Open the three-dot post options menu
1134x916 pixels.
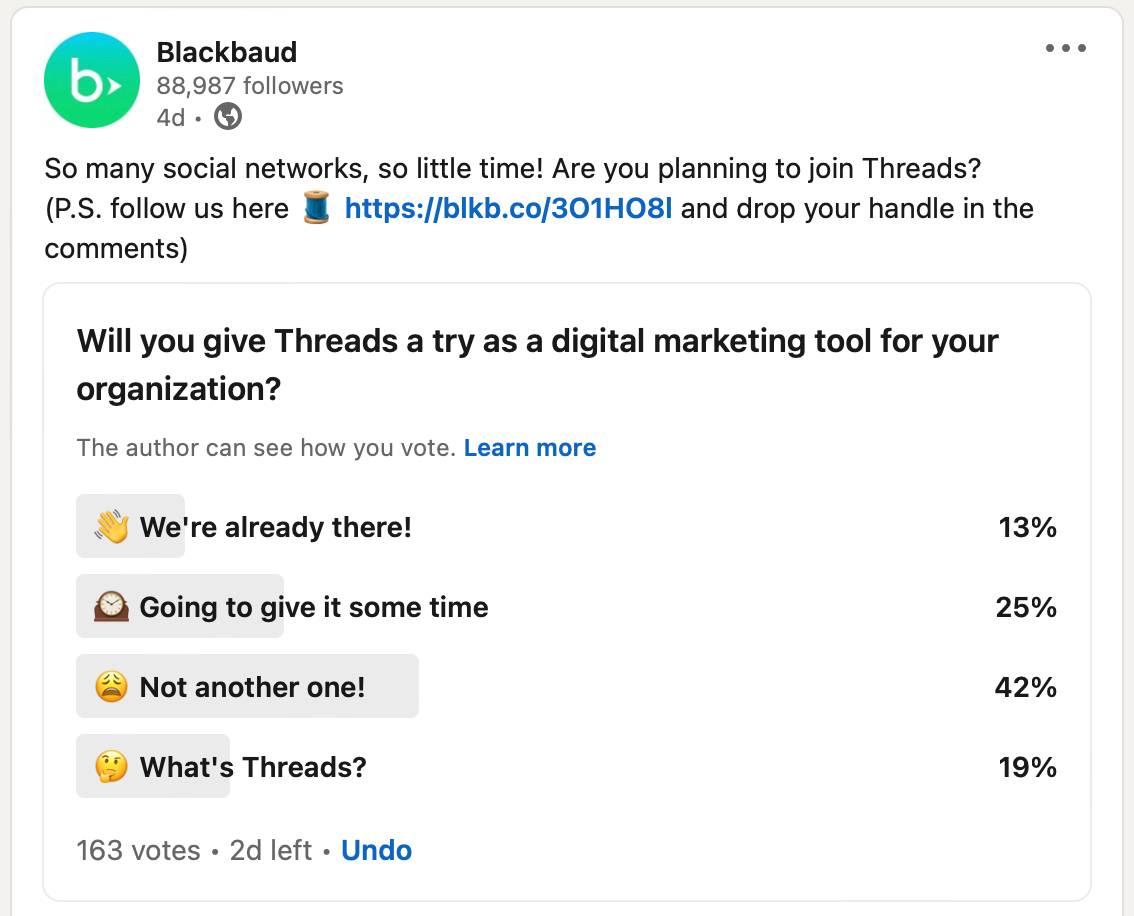(1065, 48)
